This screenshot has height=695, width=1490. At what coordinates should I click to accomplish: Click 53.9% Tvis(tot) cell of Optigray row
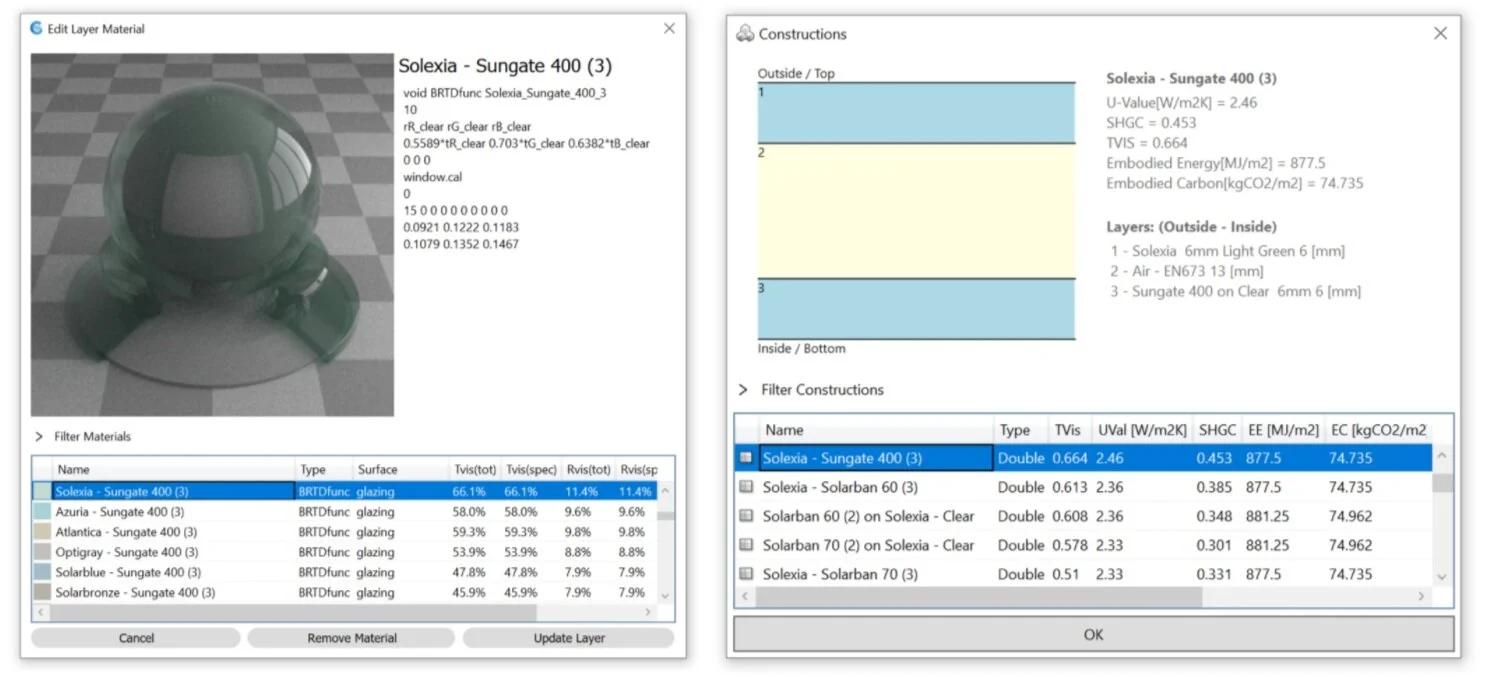(468, 552)
